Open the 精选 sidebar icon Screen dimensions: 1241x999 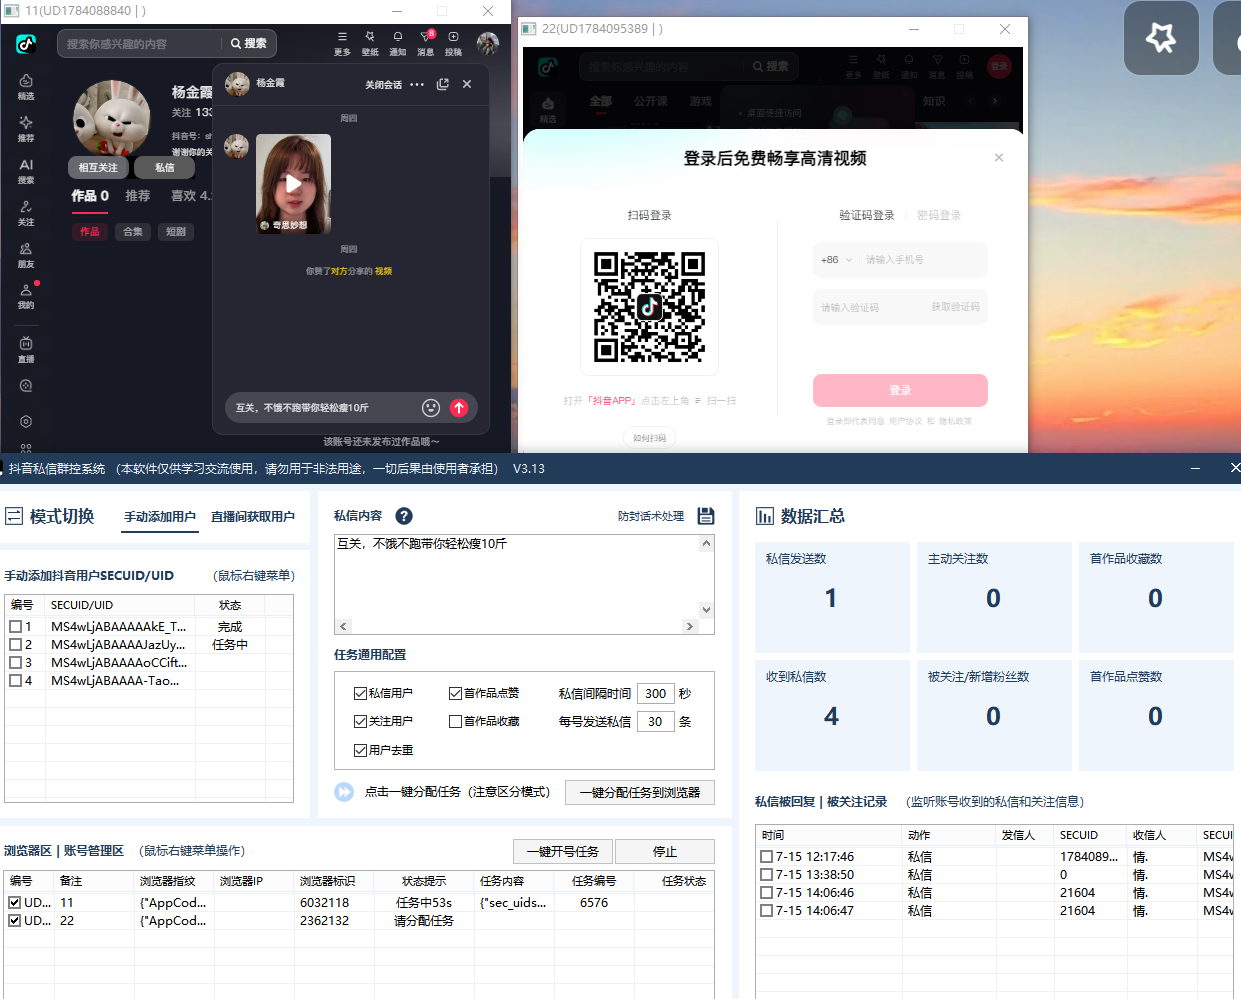click(x=26, y=87)
